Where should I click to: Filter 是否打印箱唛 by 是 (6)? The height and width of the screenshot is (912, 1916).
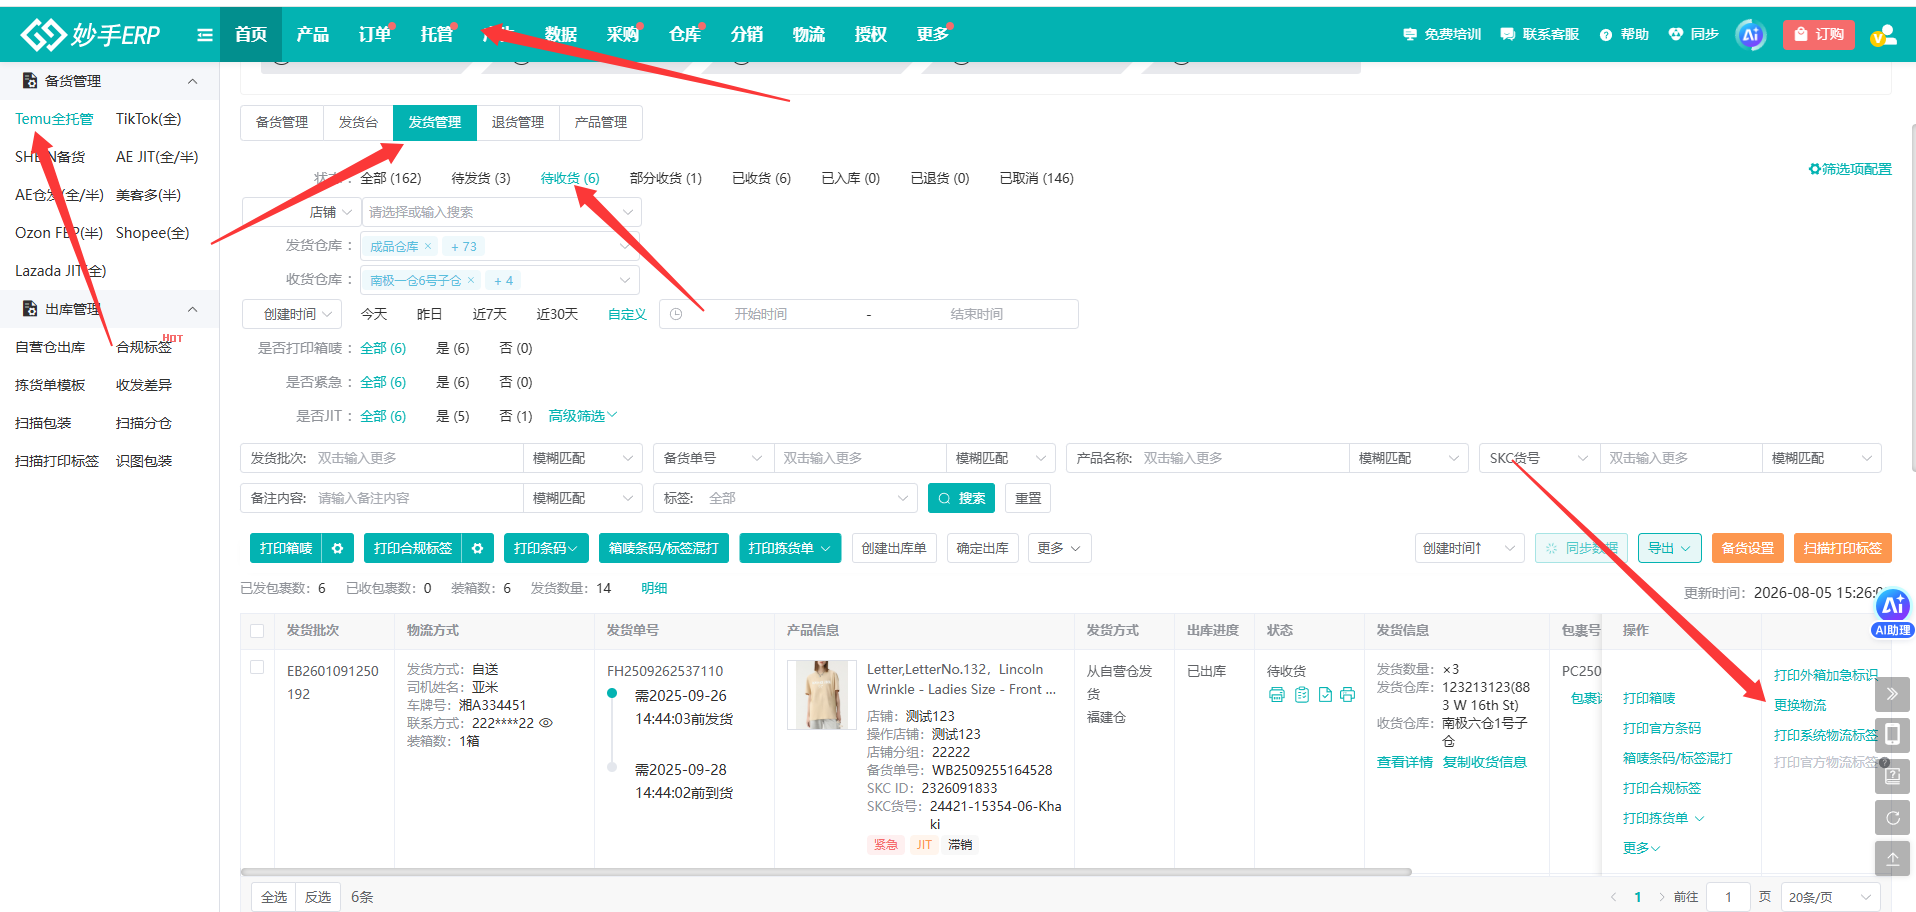(x=453, y=348)
